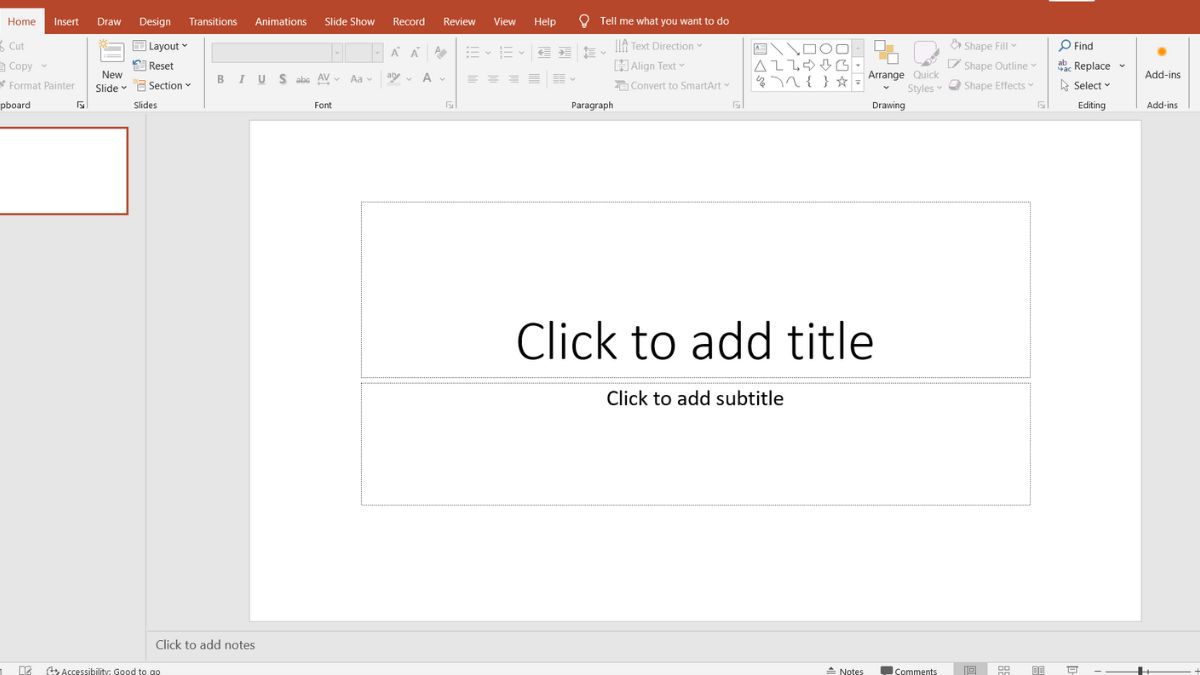The image size is (1200, 675).
Task: Toggle Italic formatting
Action: click(x=241, y=79)
